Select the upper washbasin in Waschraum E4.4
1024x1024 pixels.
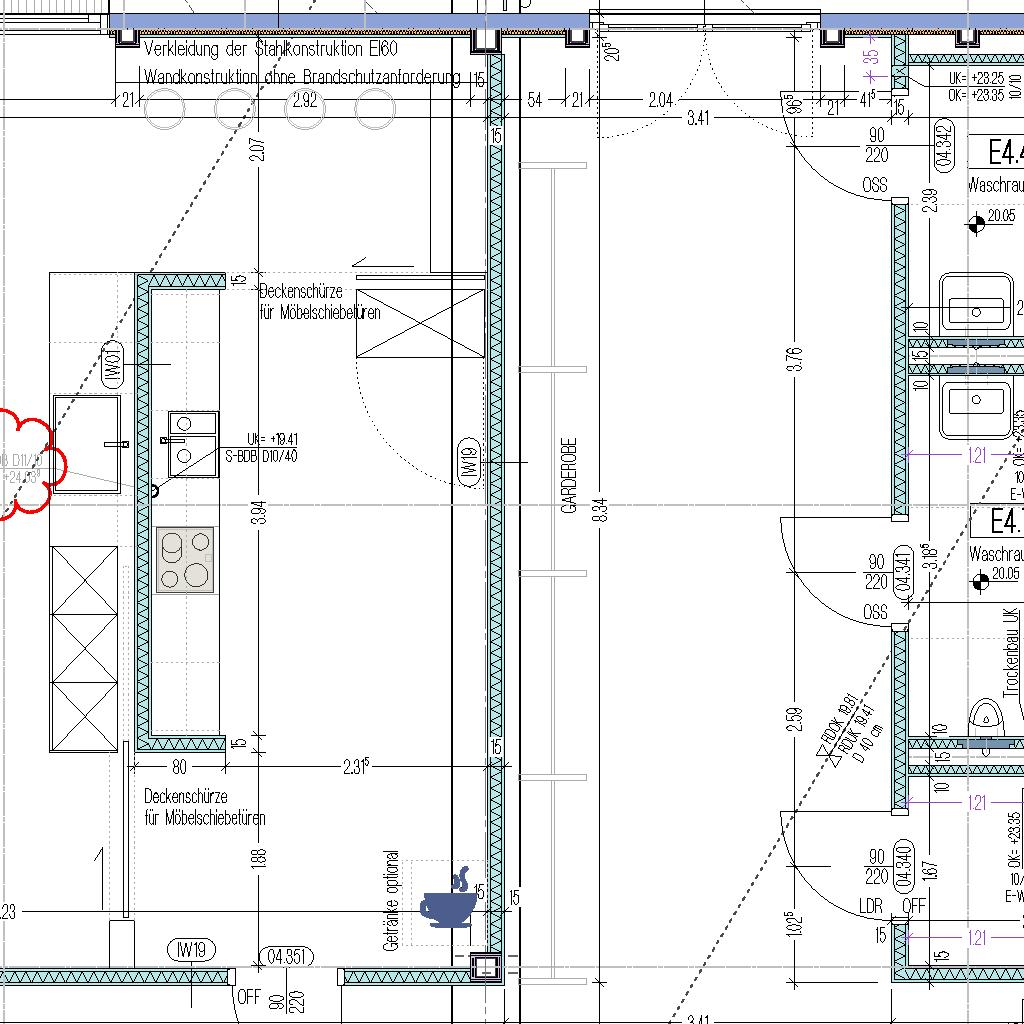[x=975, y=310]
